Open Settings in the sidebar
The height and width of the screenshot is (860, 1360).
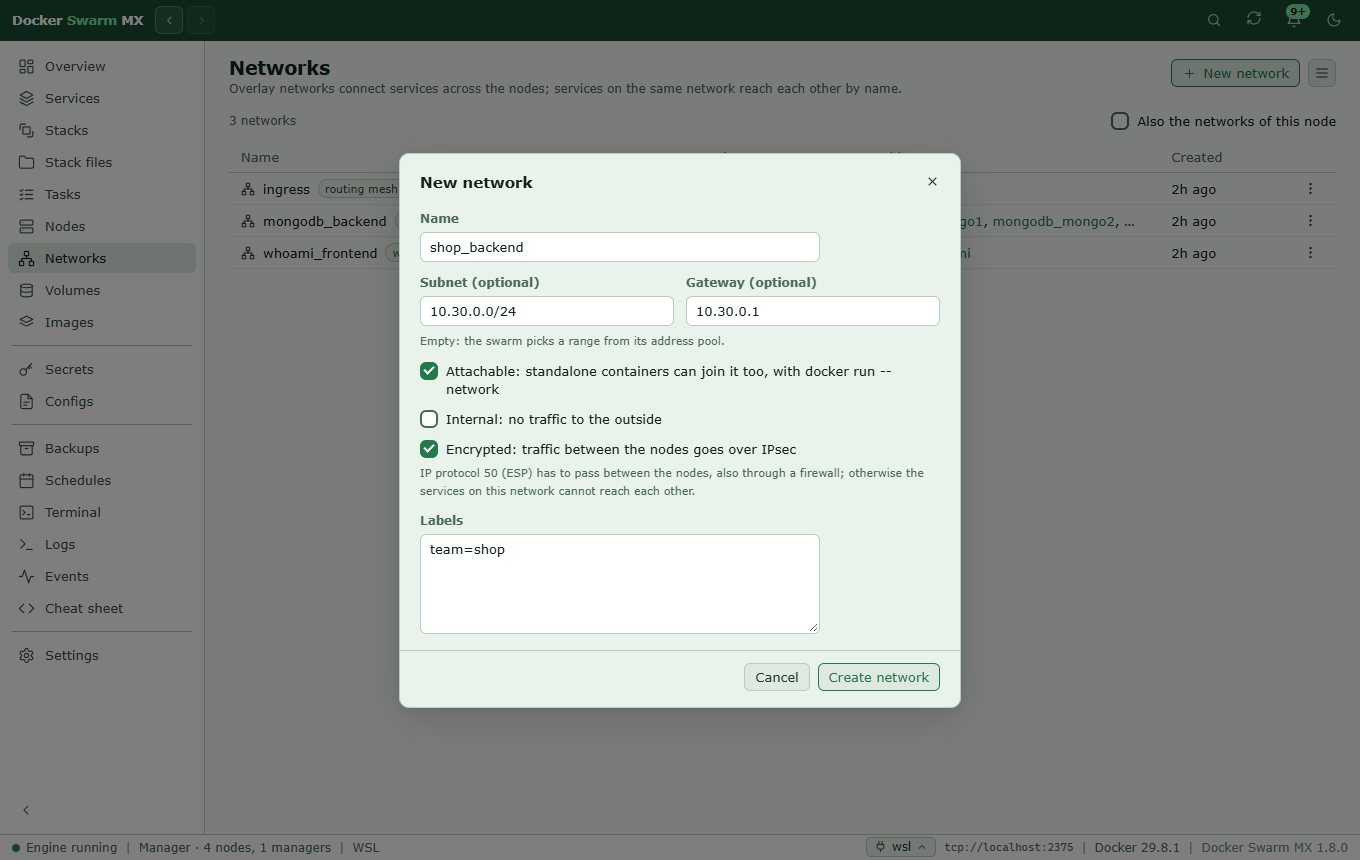click(102, 655)
